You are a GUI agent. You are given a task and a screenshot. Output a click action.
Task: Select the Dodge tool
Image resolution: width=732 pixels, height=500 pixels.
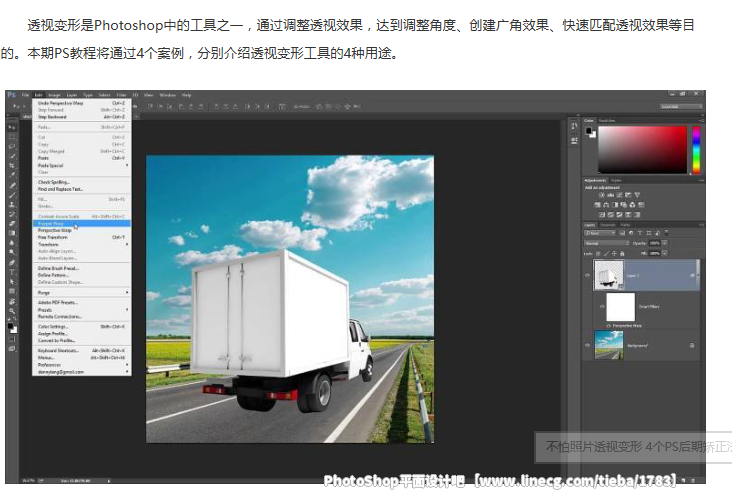12,252
